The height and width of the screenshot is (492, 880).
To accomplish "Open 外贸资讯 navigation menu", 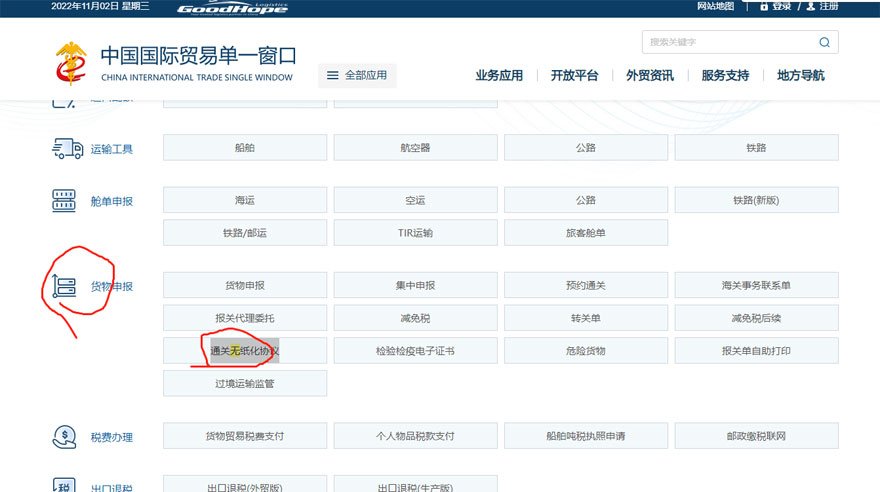I will pyautogui.click(x=650, y=75).
